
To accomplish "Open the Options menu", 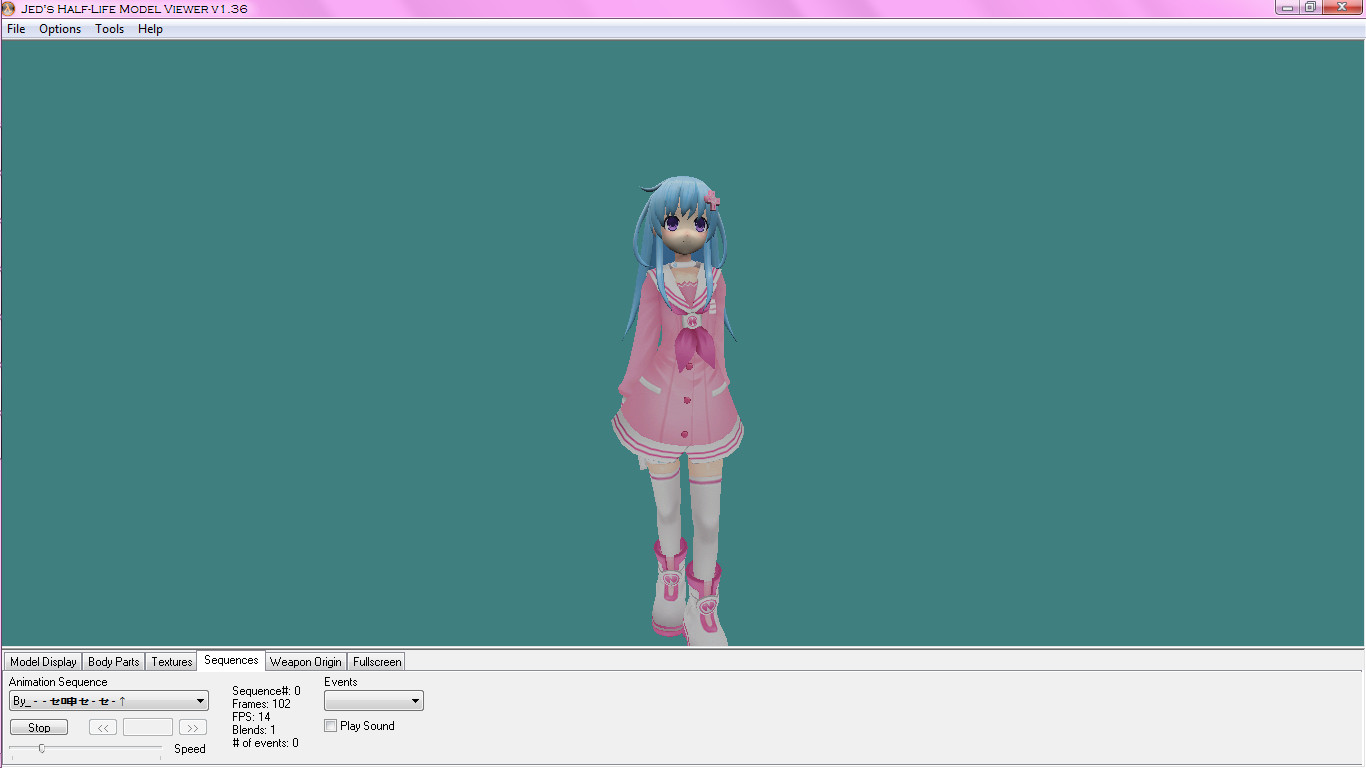I will 59,29.
